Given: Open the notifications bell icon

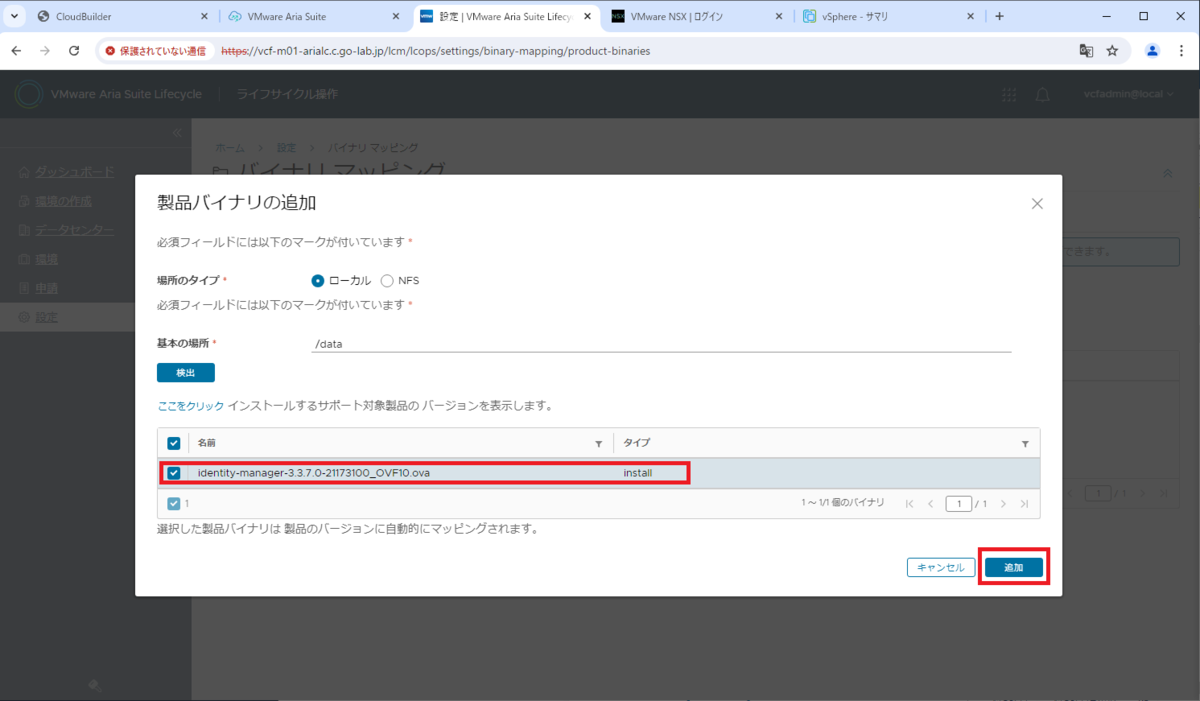Looking at the screenshot, I should 1042,94.
